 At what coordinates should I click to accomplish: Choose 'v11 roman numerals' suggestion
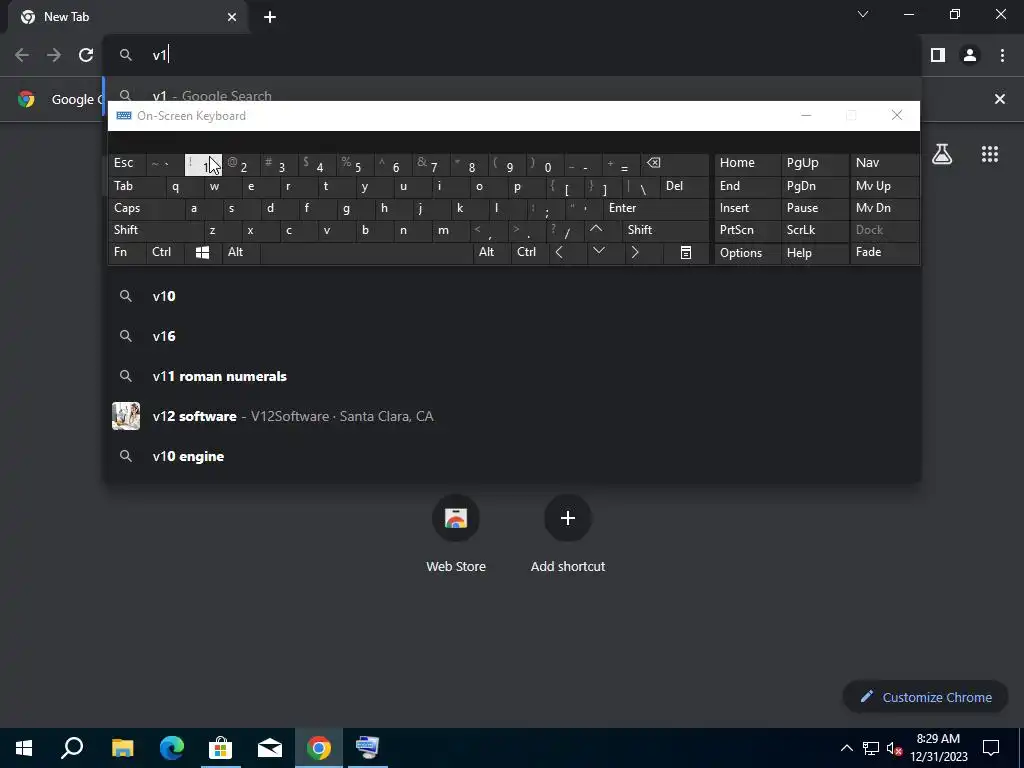pos(513,377)
